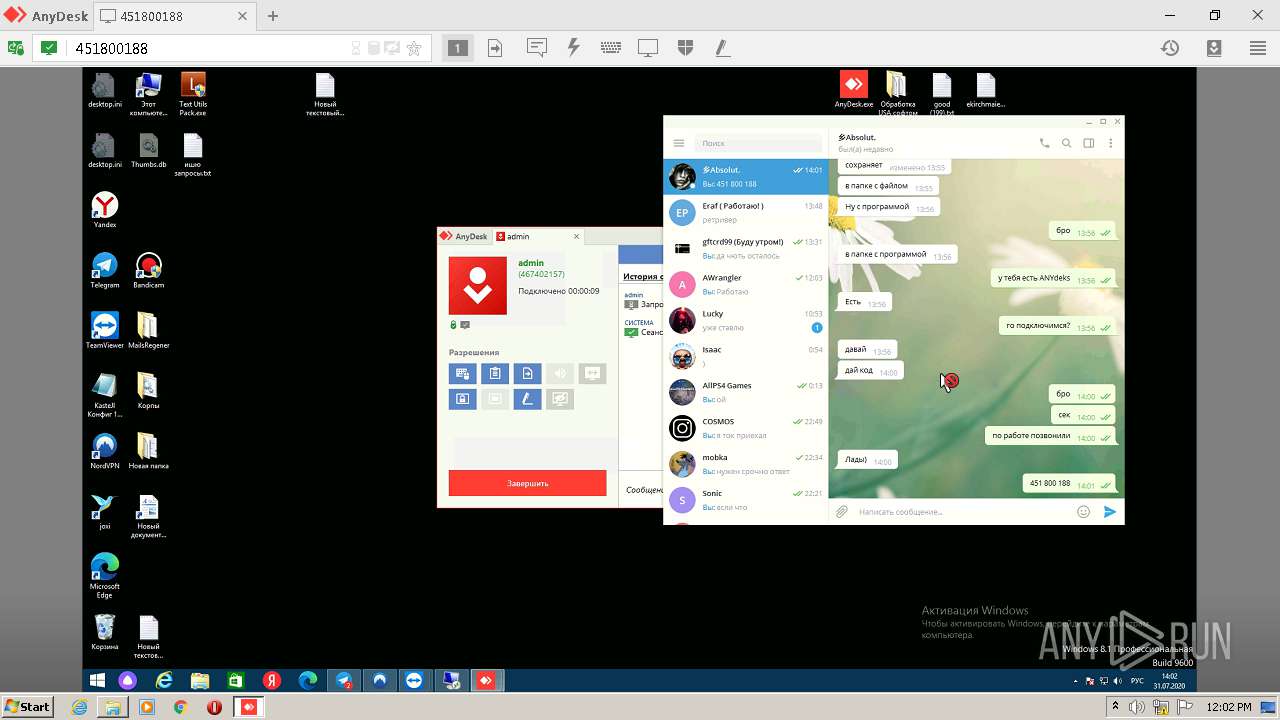Toggle keyboard and mouse permission
1280x720 pixels.
[462, 373]
